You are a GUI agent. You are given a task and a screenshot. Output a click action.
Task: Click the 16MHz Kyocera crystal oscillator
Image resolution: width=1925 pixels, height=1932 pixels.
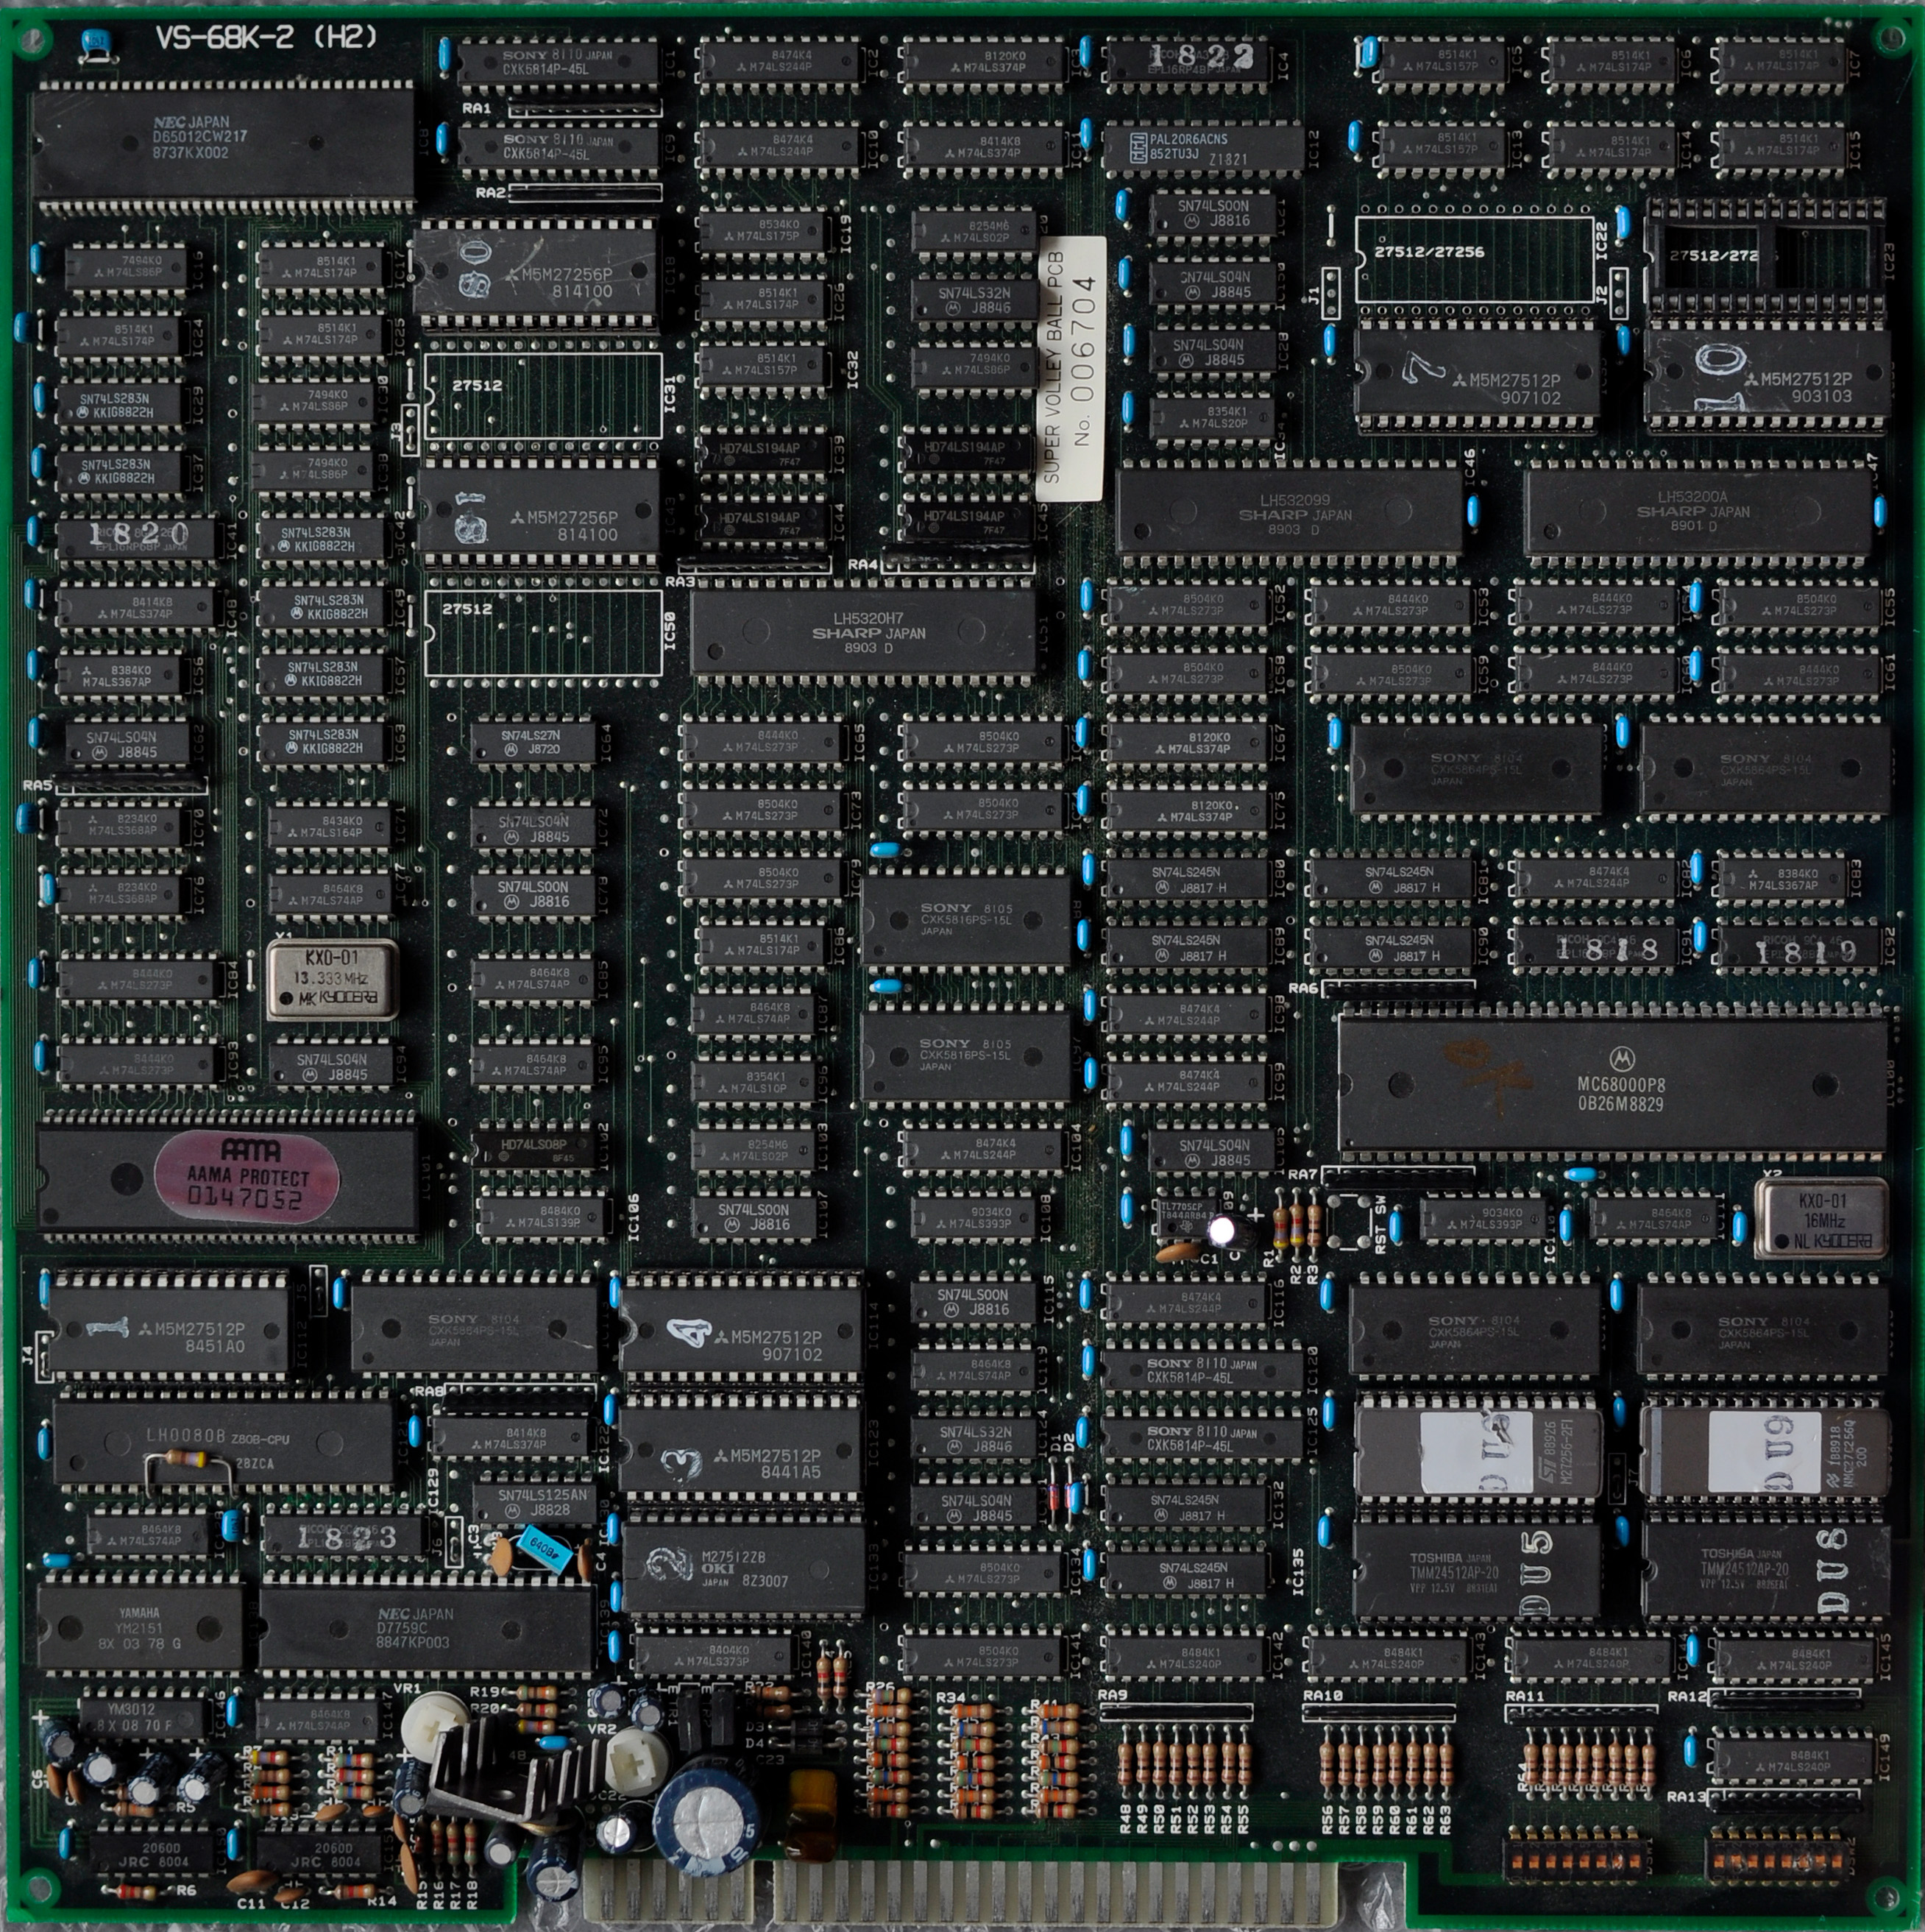point(1821,1219)
